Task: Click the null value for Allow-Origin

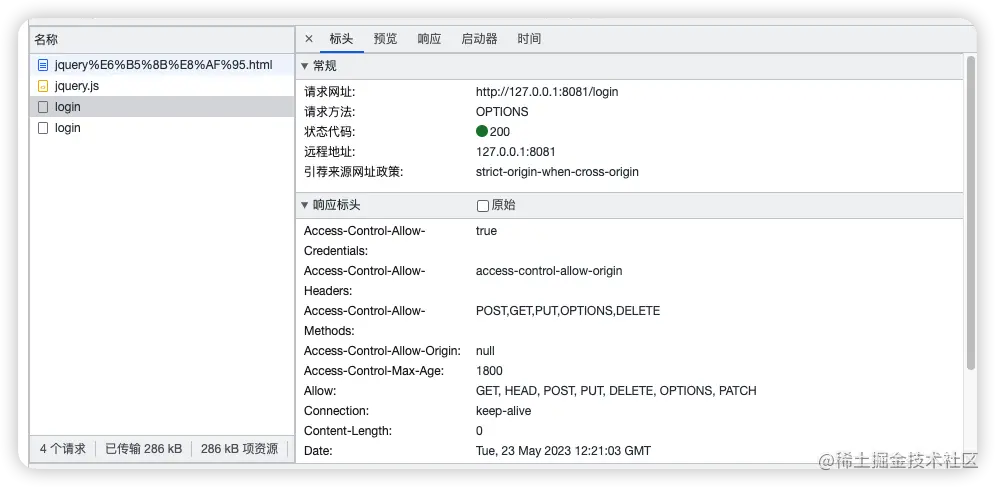Action: tap(485, 351)
